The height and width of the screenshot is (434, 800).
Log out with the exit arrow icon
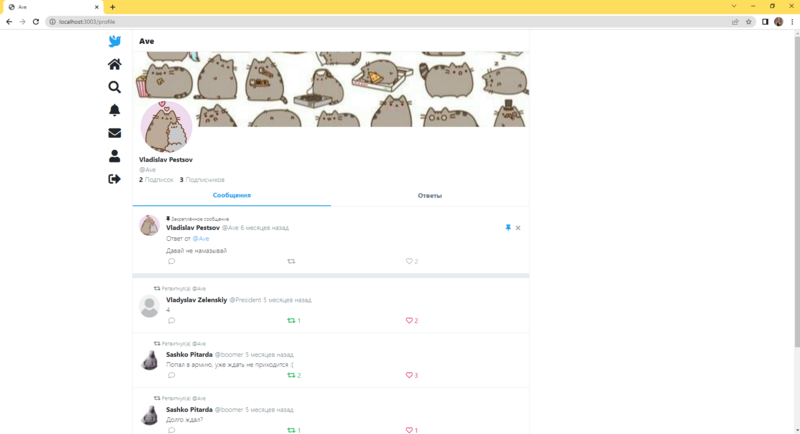(114, 179)
